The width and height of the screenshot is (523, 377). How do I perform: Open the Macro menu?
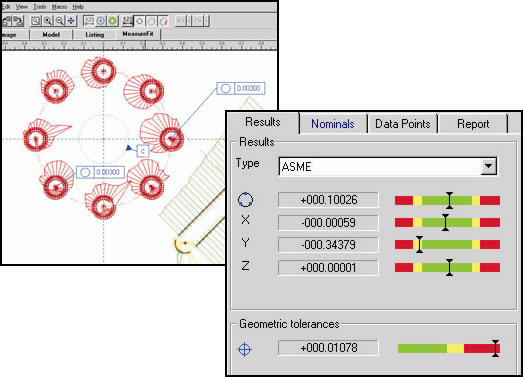click(x=59, y=6)
